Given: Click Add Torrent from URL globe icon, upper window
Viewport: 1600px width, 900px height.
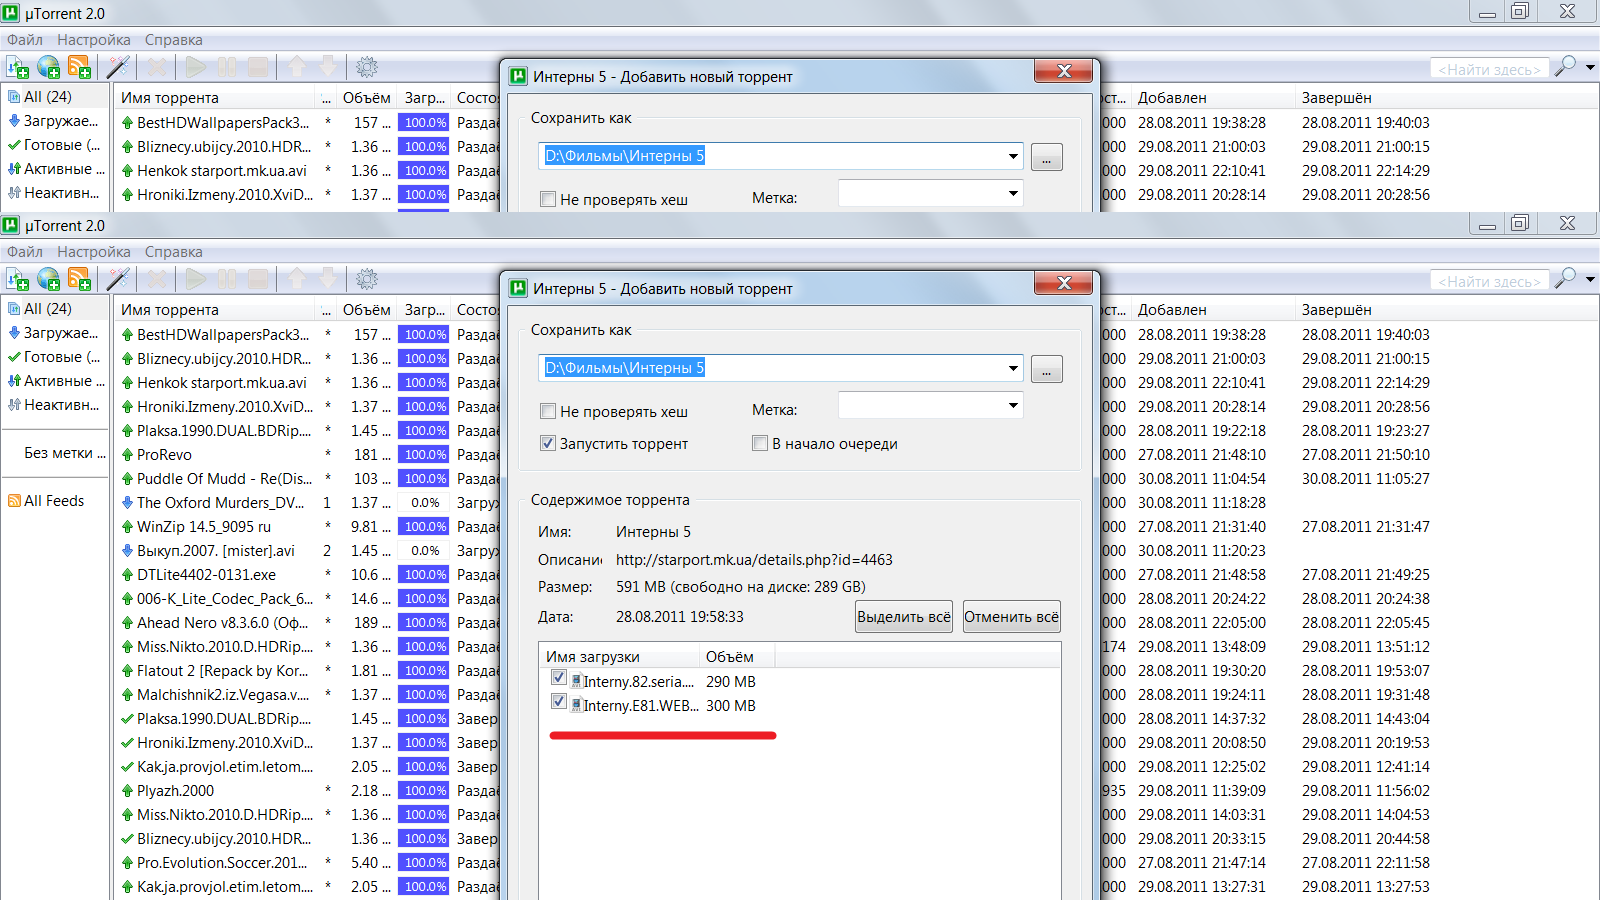Looking at the screenshot, I should (x=48, y=67).
